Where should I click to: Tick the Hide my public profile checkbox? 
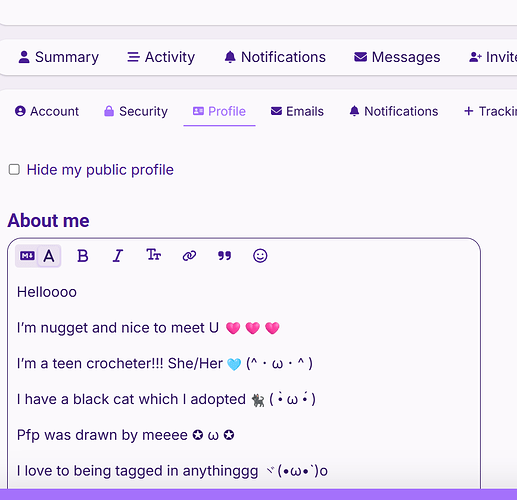click(x=14, y=169)
